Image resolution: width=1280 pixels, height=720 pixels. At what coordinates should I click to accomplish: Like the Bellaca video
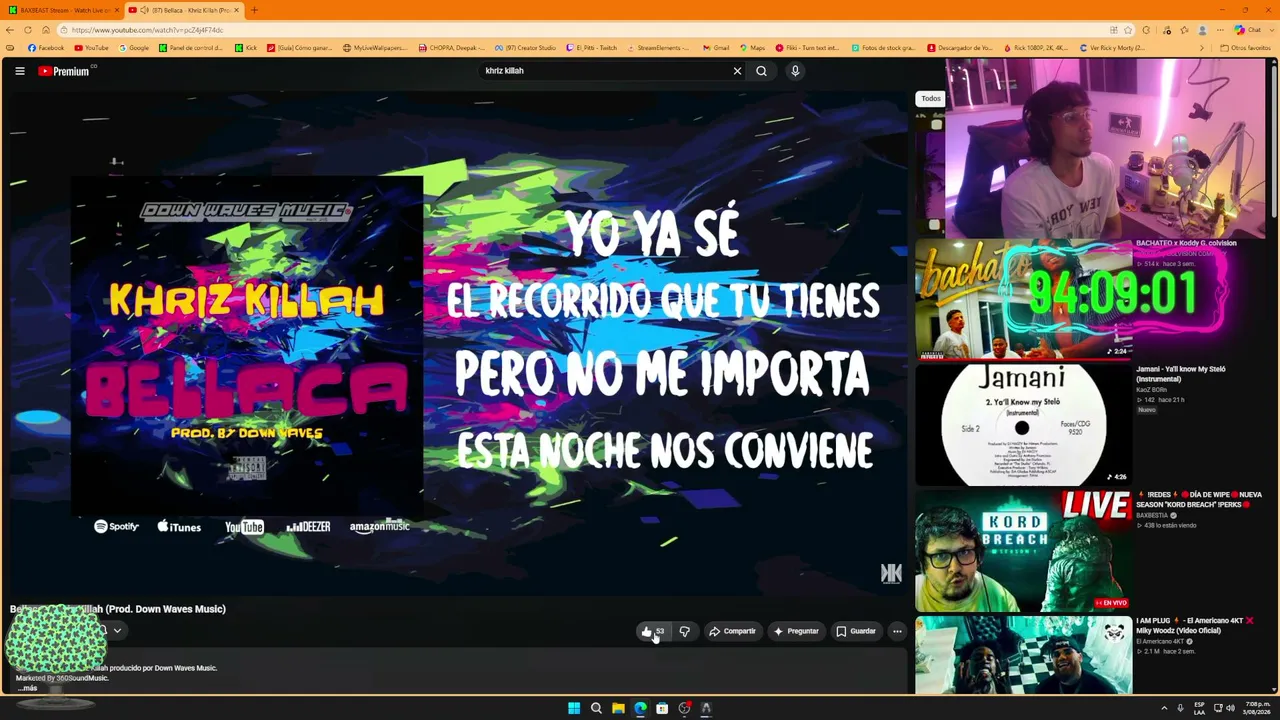(653, 631)
